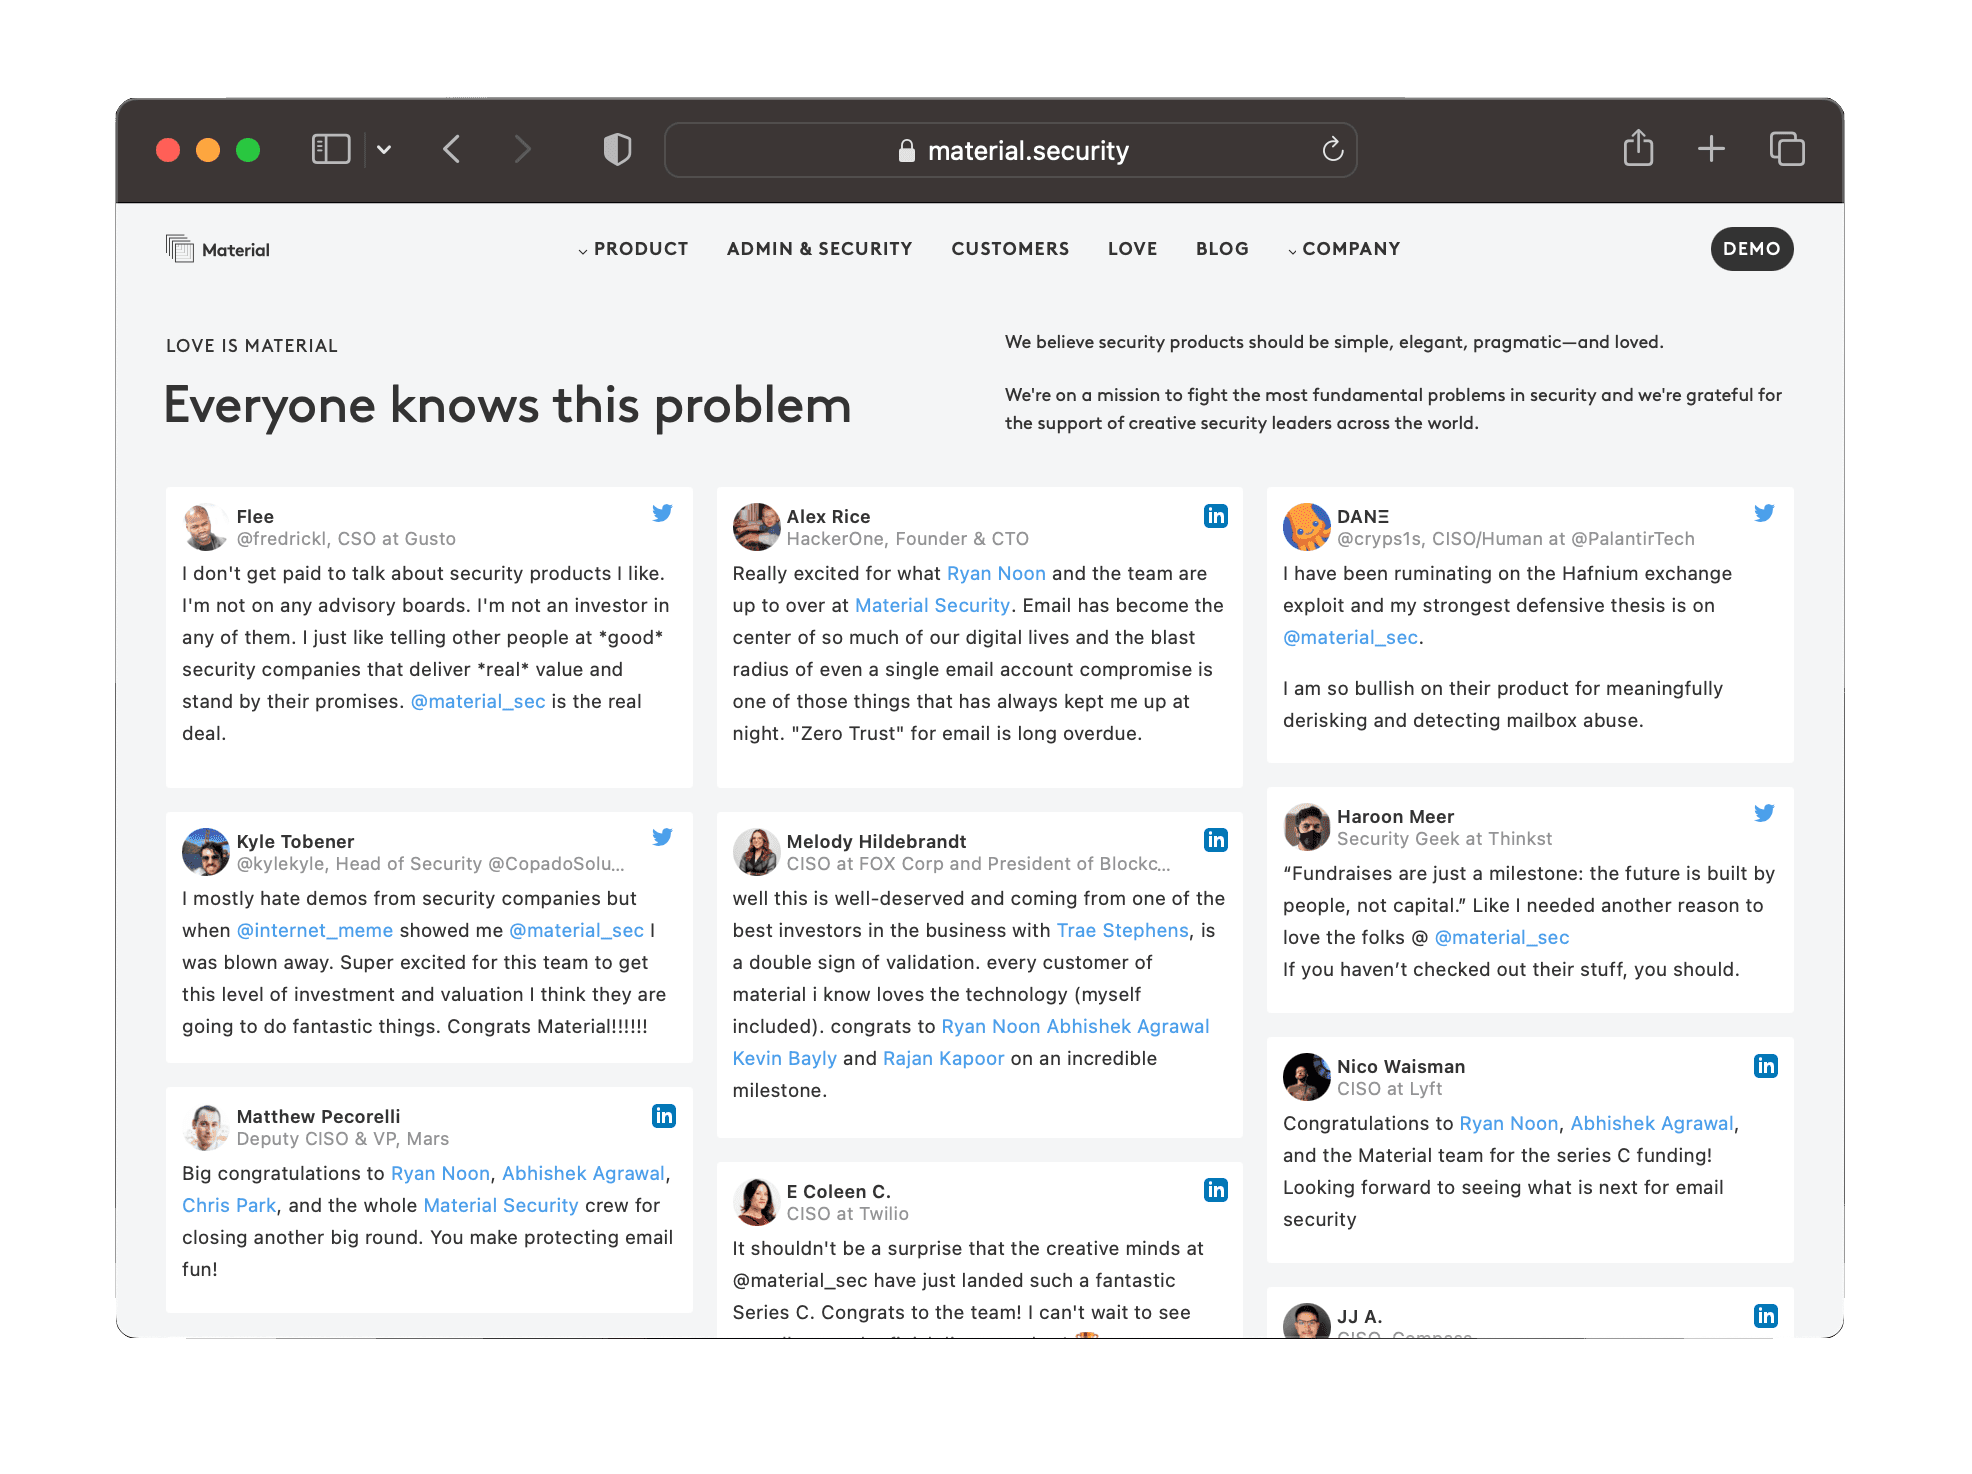Open Ryan Noon link in Alex Rice's post
This screenshot has height=1474, width=1972.
[x=996, y=574]
